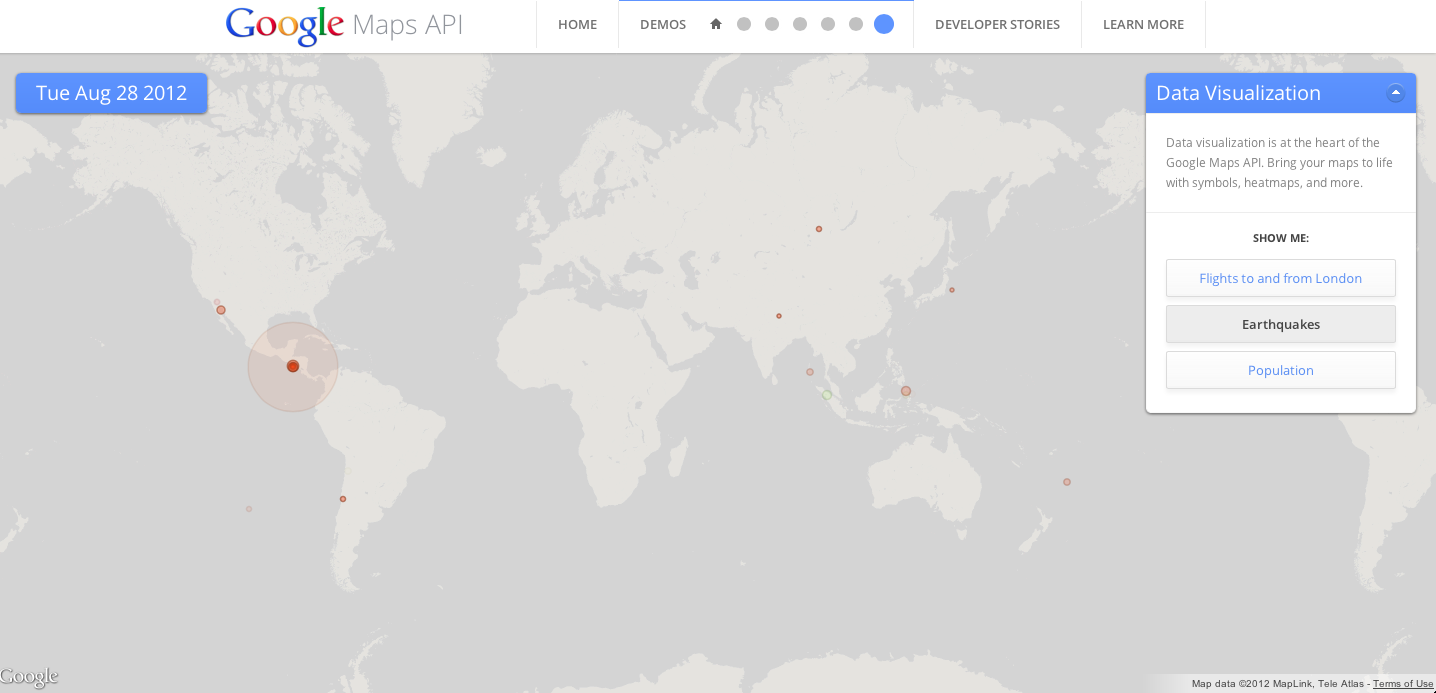This screenshot has height=693, width=1436.
Task: Select the fourth grey demo dot
Action: pyautogui.click(x=828, y=24)
